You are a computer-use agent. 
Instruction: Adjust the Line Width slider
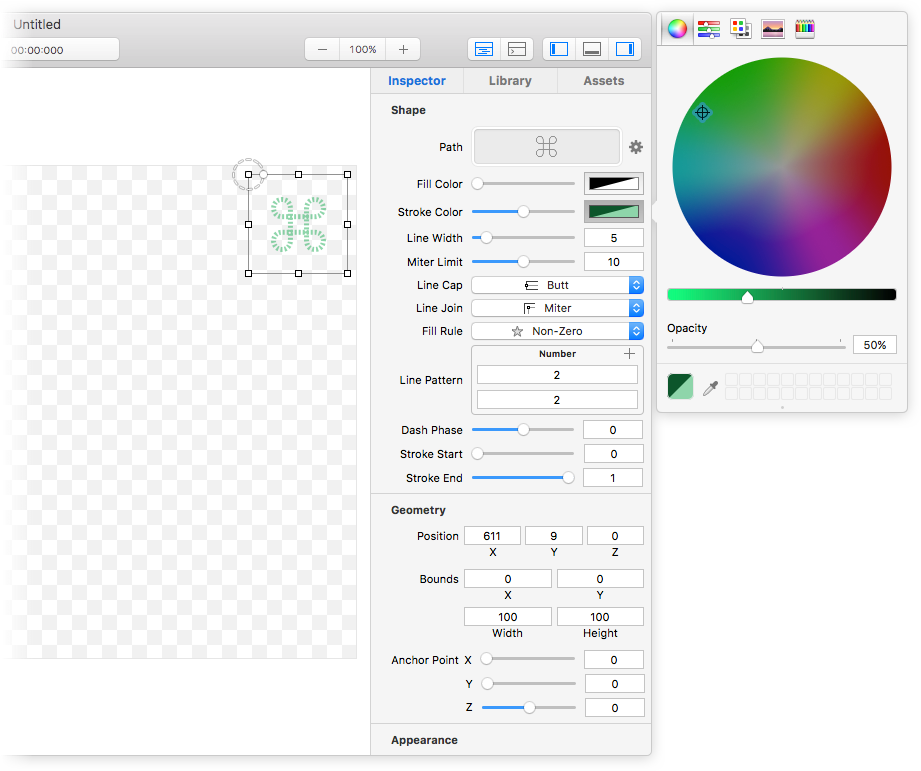pyautogui.click(x=523, y=238)
